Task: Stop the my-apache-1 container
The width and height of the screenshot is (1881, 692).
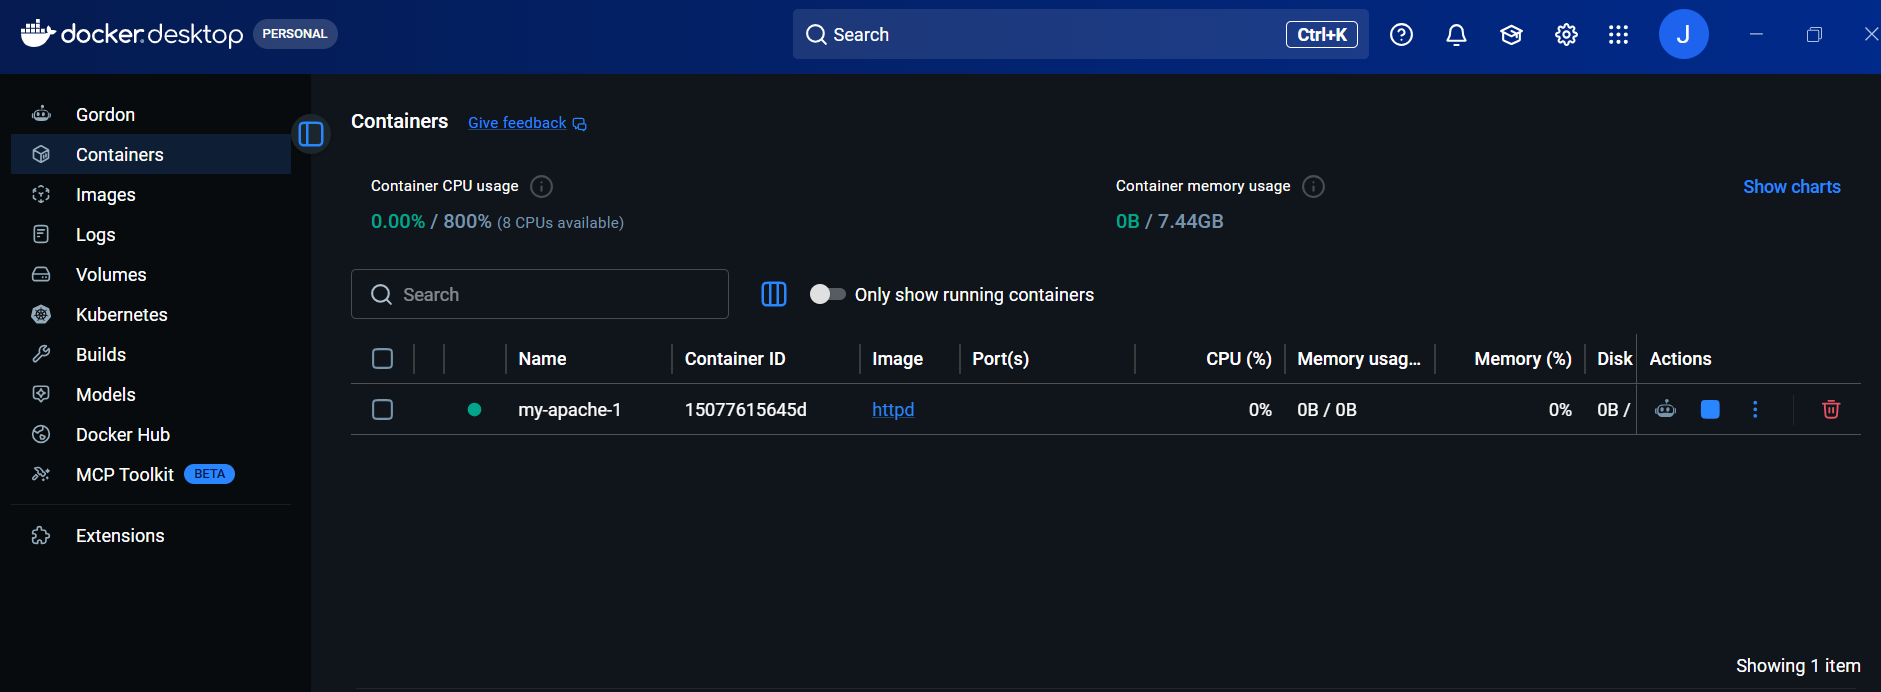Action: click(x=1710, y=409)
